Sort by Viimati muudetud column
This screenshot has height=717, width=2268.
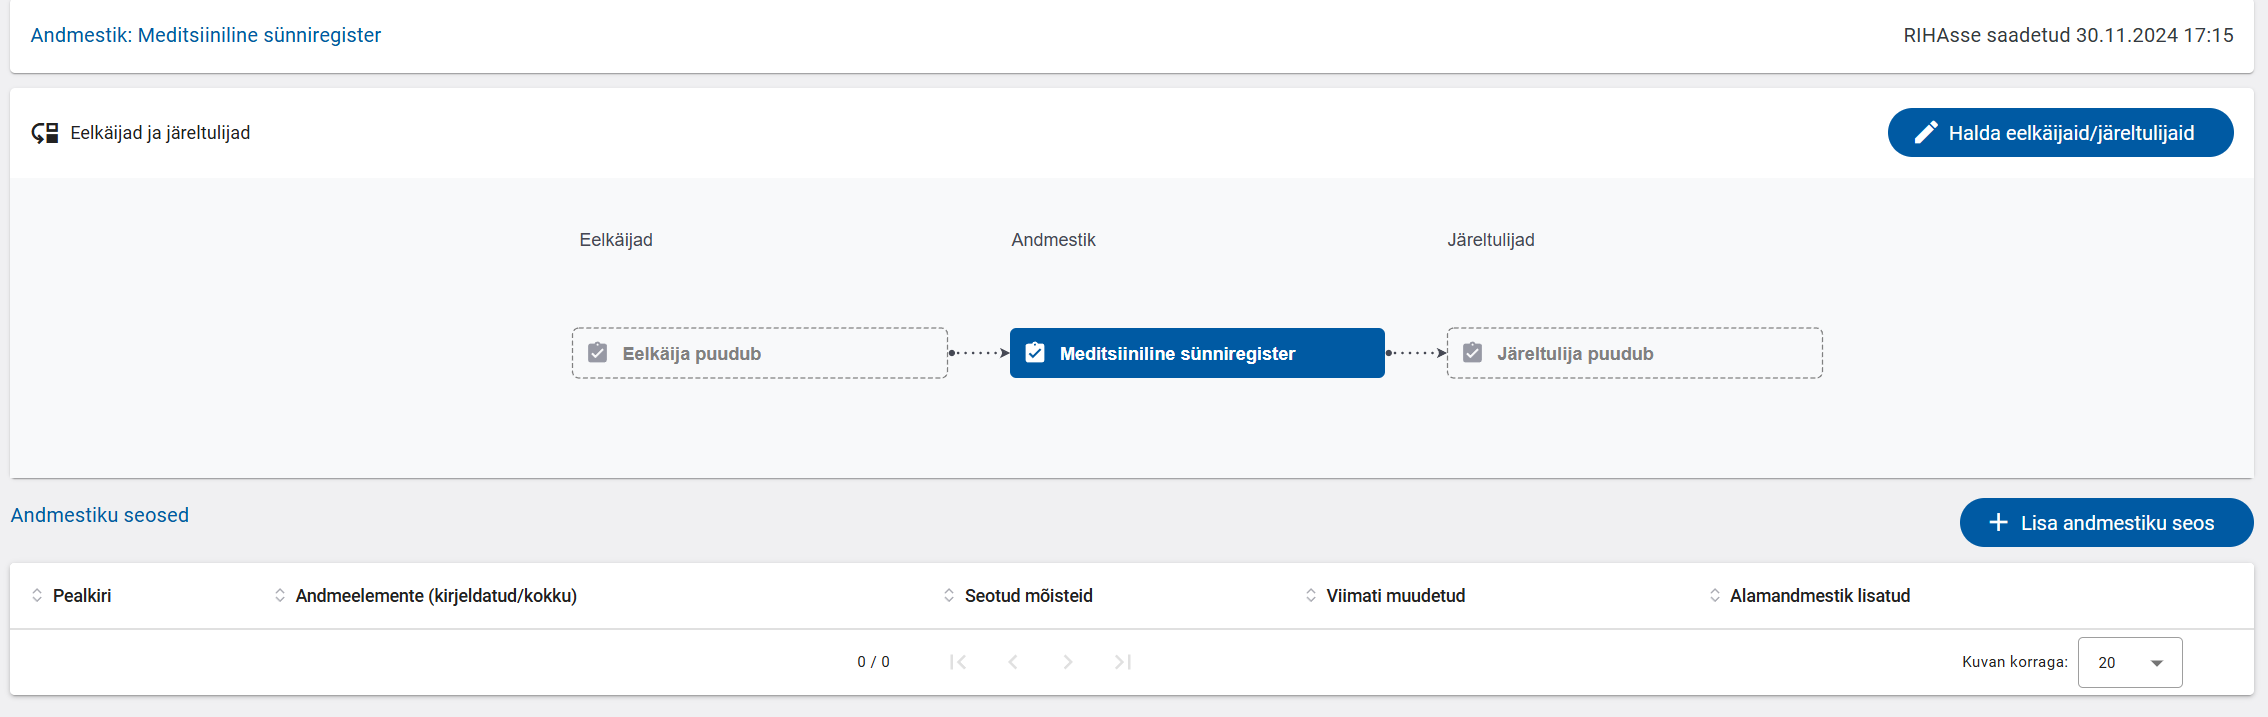tap(1394, 596)
